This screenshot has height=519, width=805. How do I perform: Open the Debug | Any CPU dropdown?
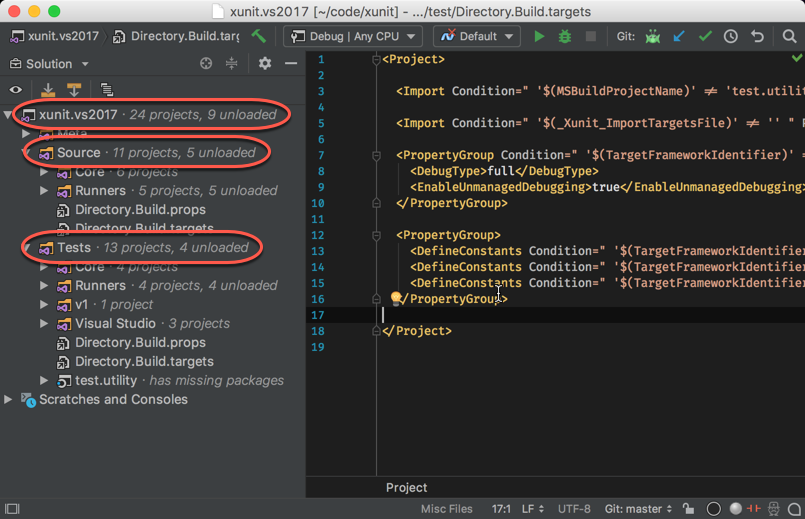(x=353, y=36)
